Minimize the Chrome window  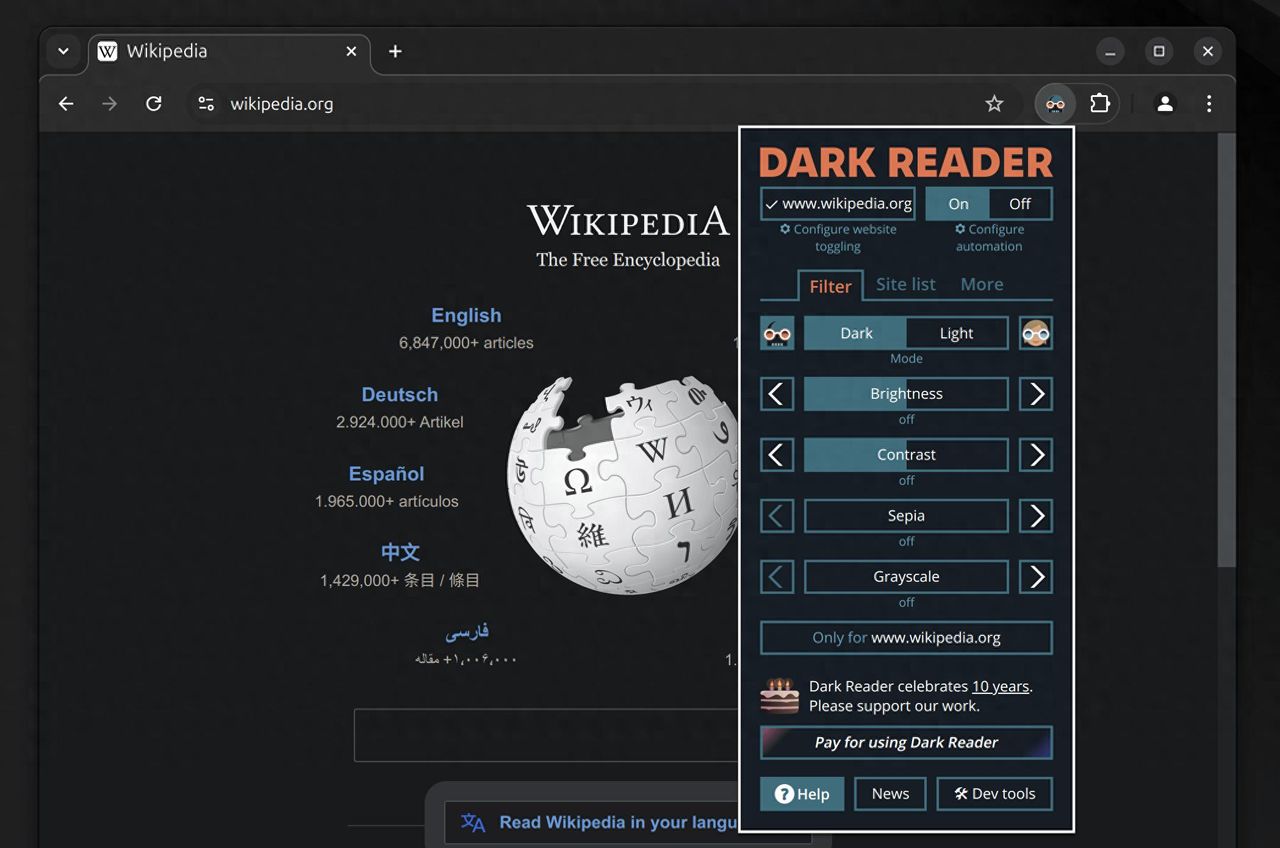pyautogui.click(x=1110, y=51)
